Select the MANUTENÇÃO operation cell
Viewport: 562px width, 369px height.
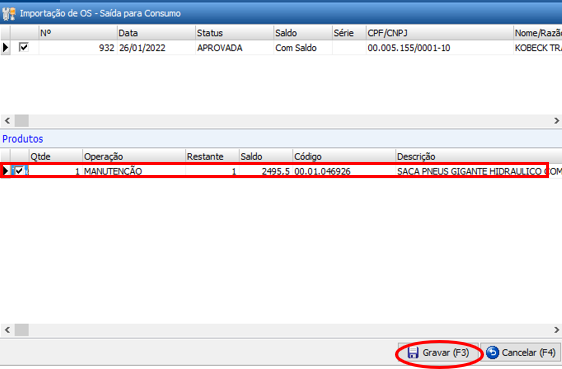tap(134, 171)
